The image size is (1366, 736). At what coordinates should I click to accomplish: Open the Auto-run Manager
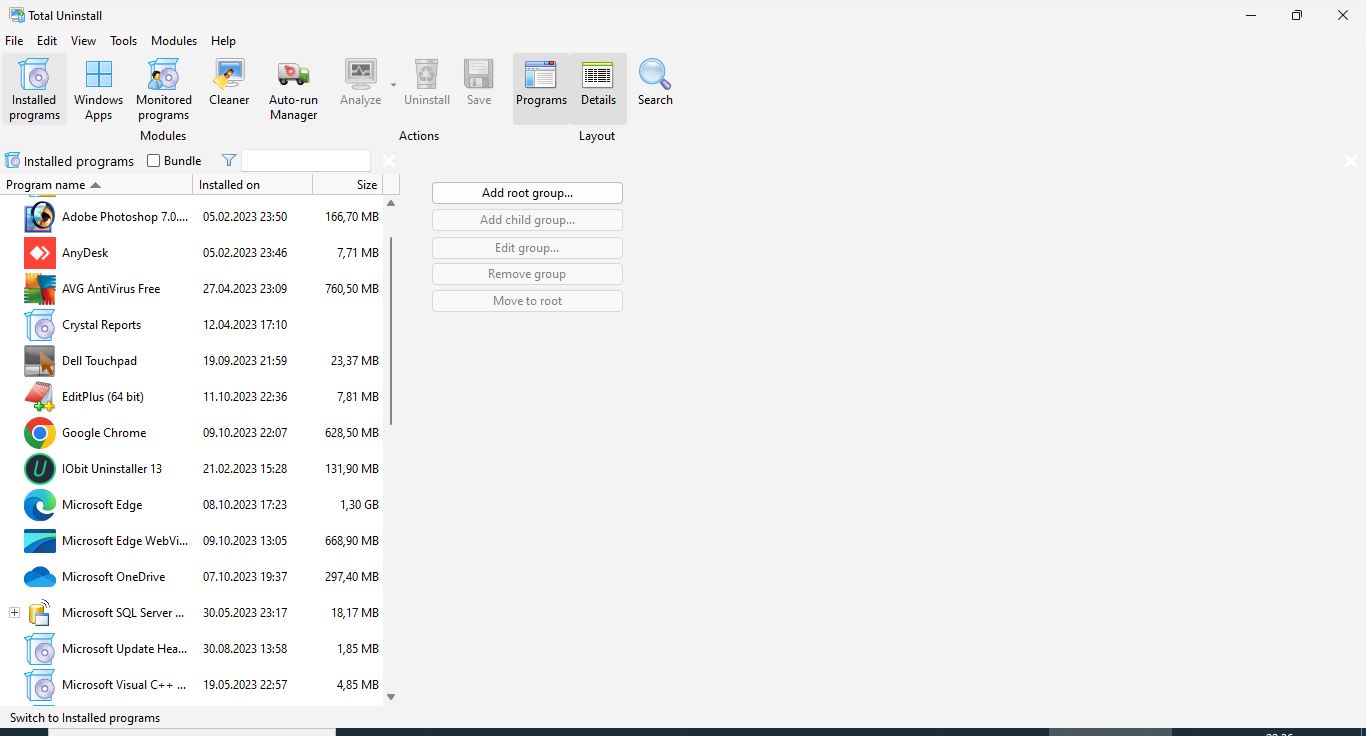tap(293, 89)
